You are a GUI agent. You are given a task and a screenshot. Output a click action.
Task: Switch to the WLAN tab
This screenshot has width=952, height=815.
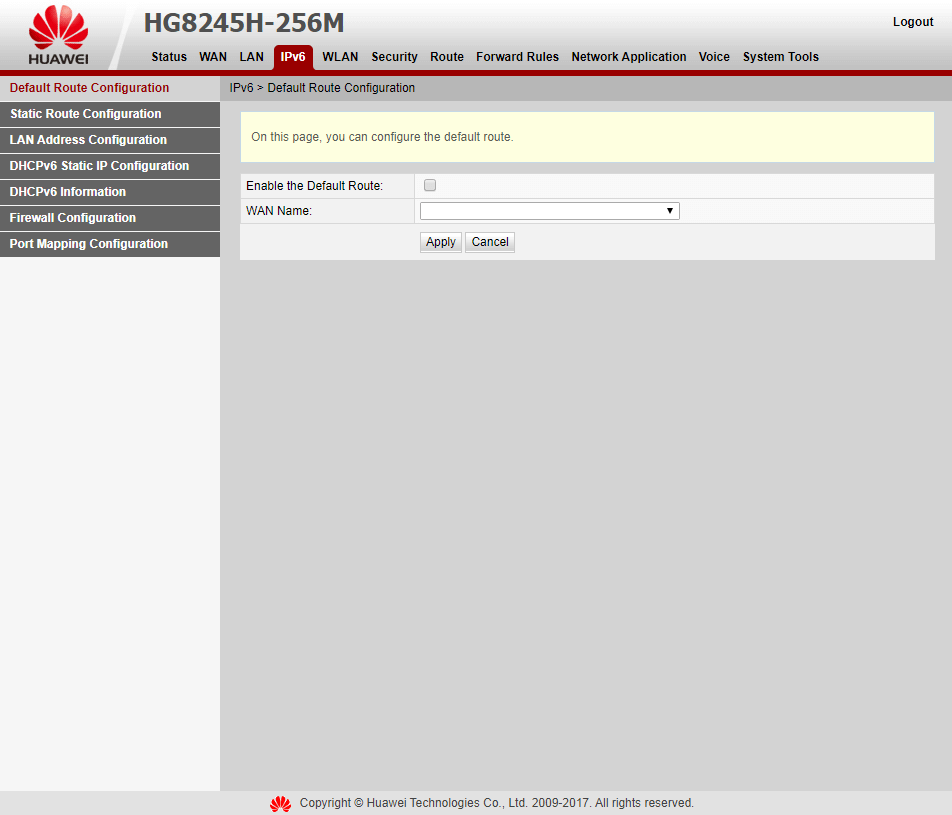[340, 57]
